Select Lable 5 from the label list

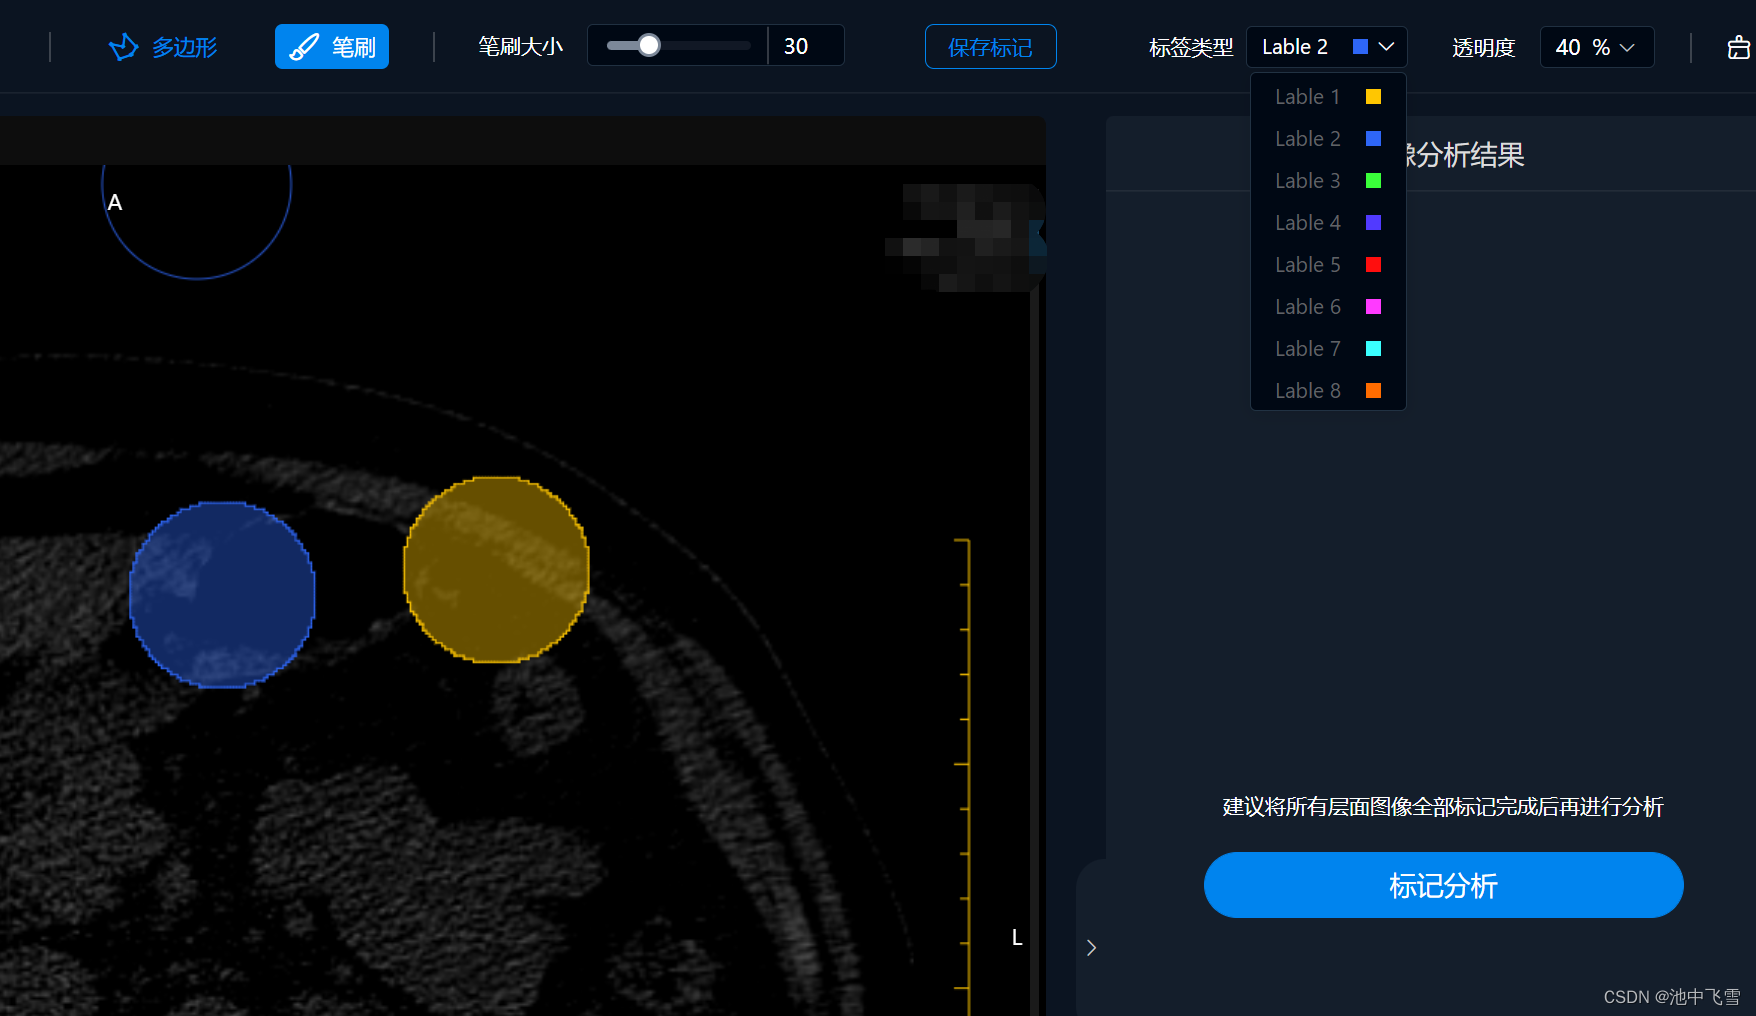click(x=1307, y=264)
